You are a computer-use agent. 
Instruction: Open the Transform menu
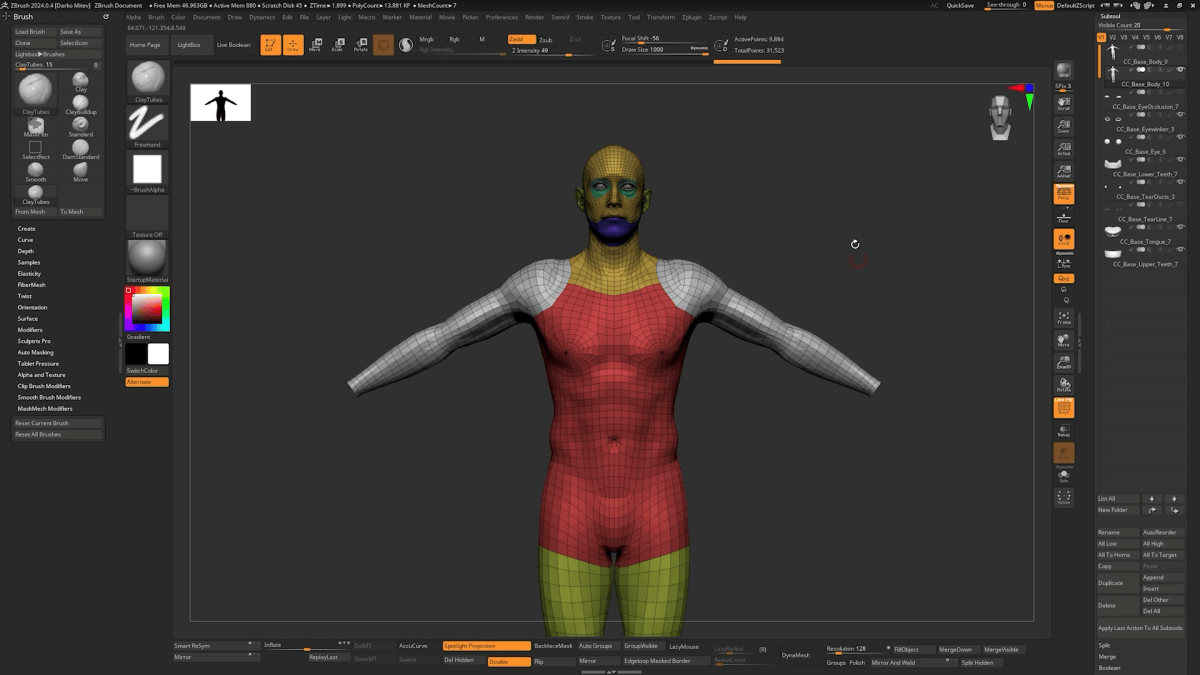[661, 17]
